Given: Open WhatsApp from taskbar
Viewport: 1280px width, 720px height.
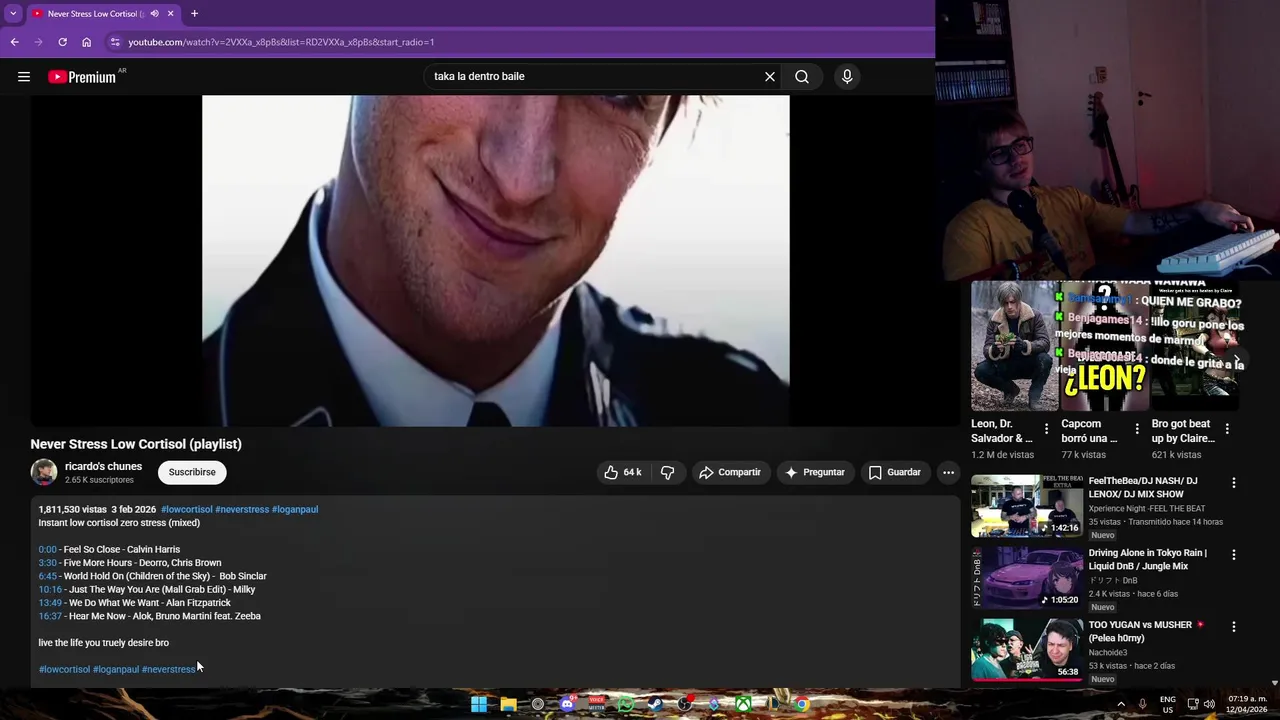Looking at the screenshot, I should (626, 704).
